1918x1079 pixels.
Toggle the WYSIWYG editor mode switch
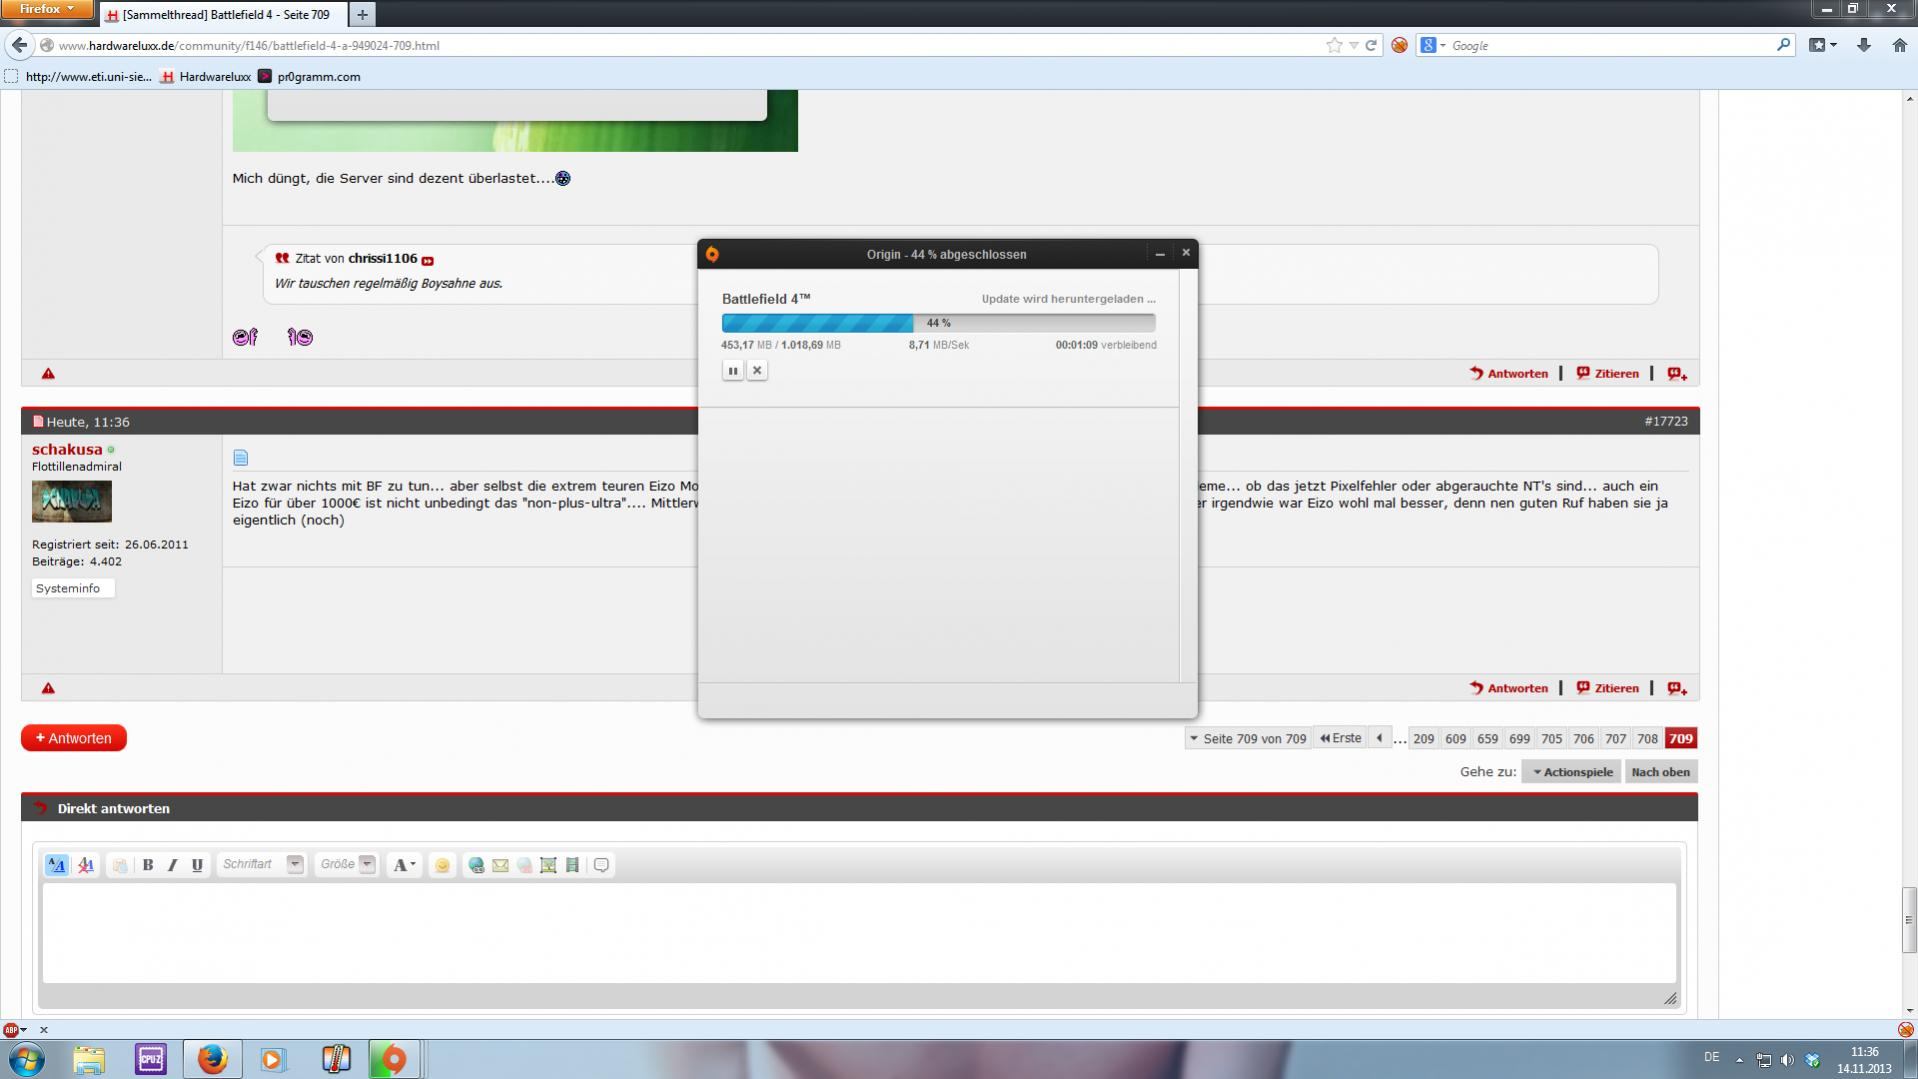coord(57,865)
